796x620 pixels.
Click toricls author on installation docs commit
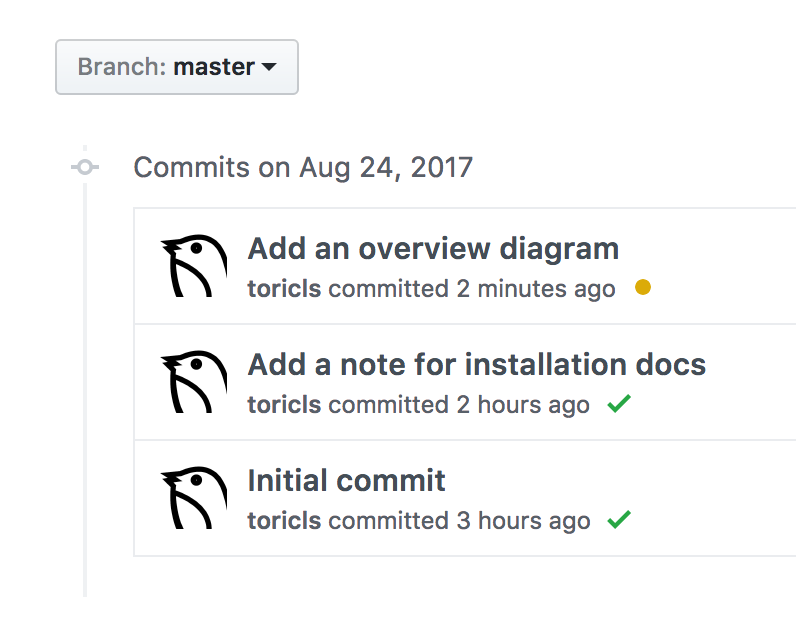pyautogui.click(x=284, y=405)
